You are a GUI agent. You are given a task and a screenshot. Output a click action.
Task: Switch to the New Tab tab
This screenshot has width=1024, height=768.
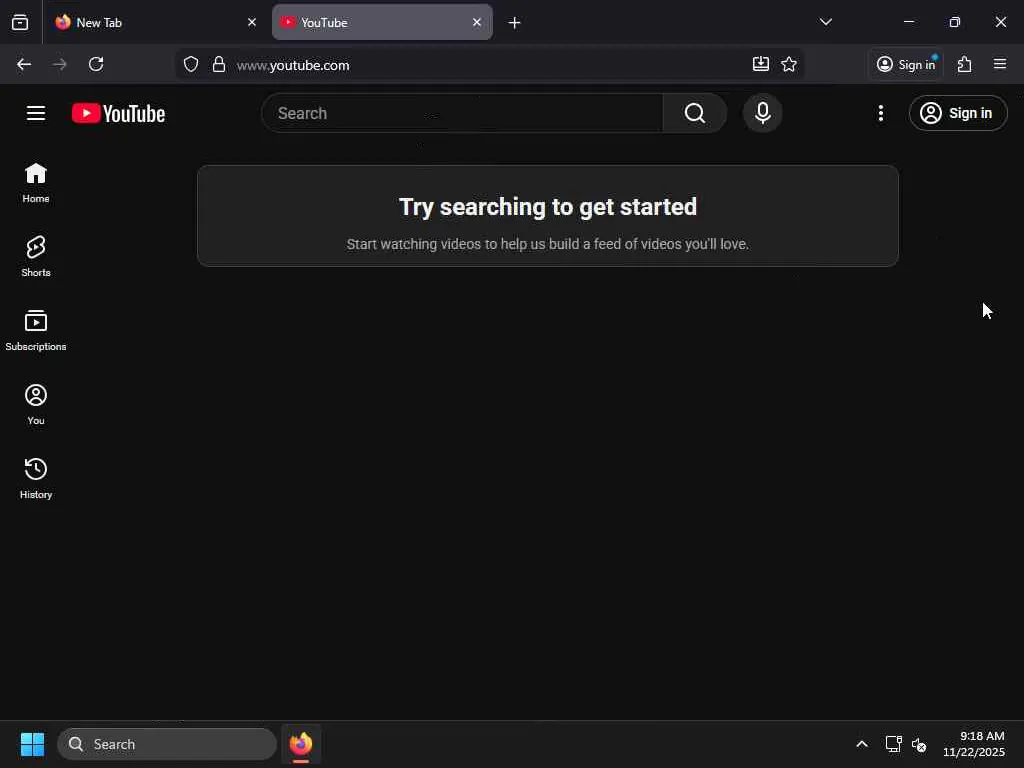coord(155,22)
